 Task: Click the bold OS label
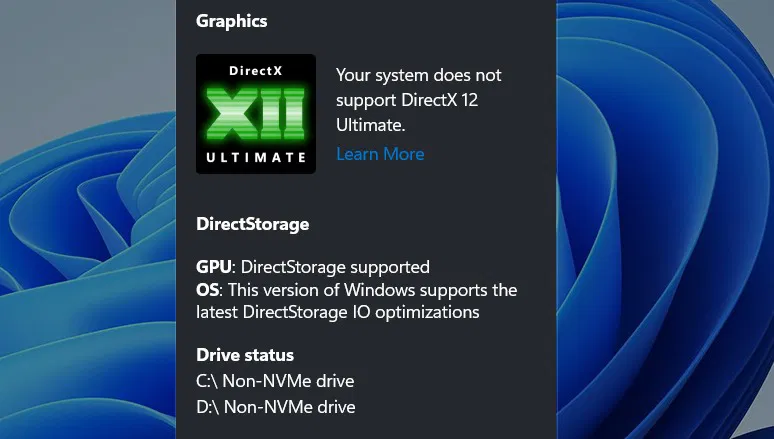click(x=207, y=290)
